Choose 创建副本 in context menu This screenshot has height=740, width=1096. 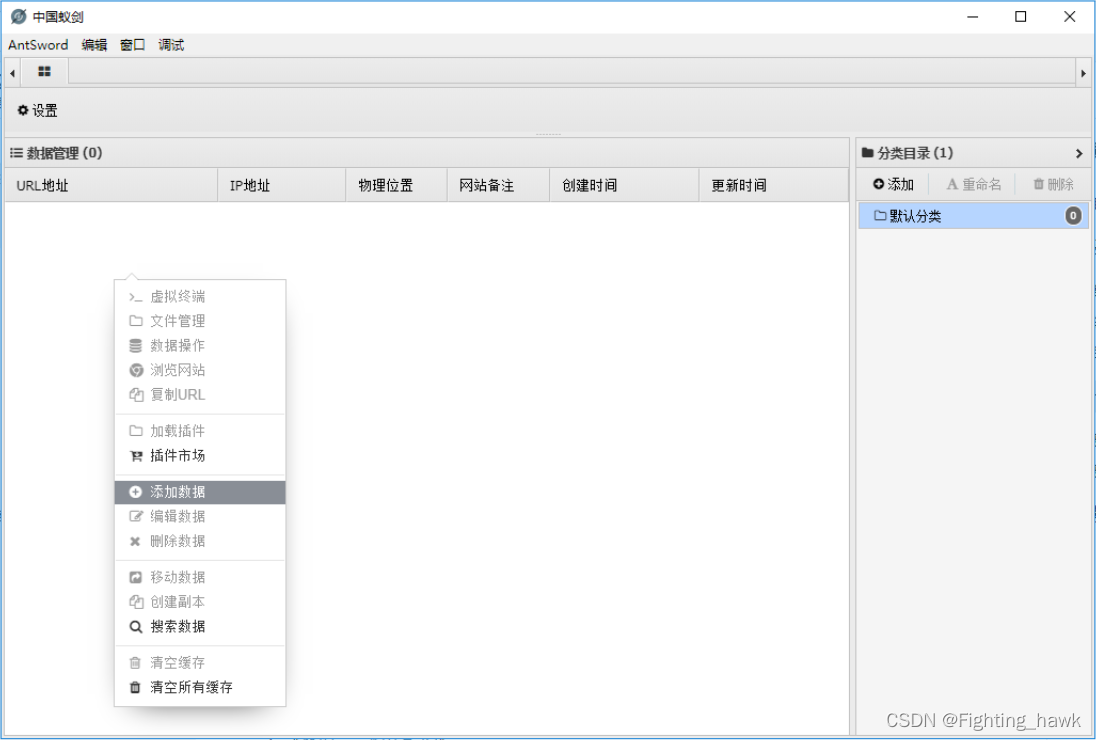click(x=200, y=602)
